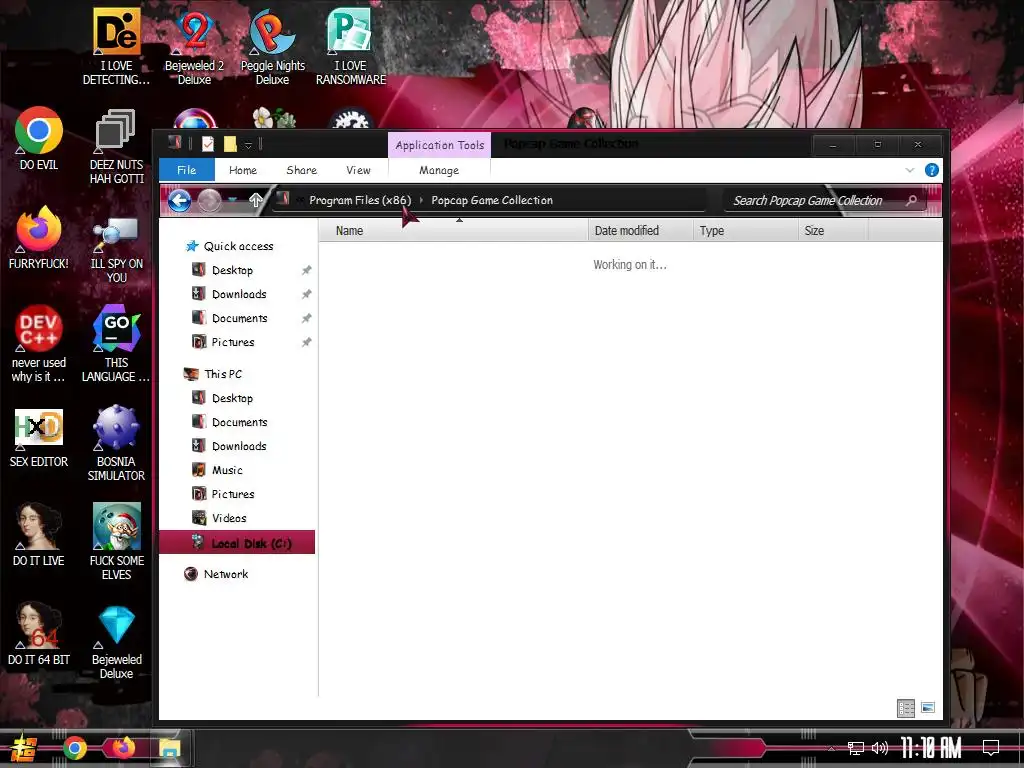Click the Search Popcap Game Collection box

tap(825, 200)
